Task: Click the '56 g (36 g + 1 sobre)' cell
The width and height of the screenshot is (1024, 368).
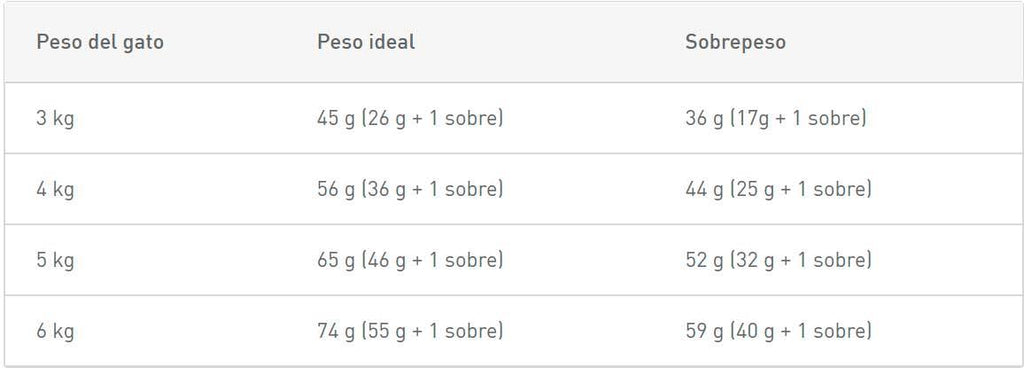Action: click(410, 189)
